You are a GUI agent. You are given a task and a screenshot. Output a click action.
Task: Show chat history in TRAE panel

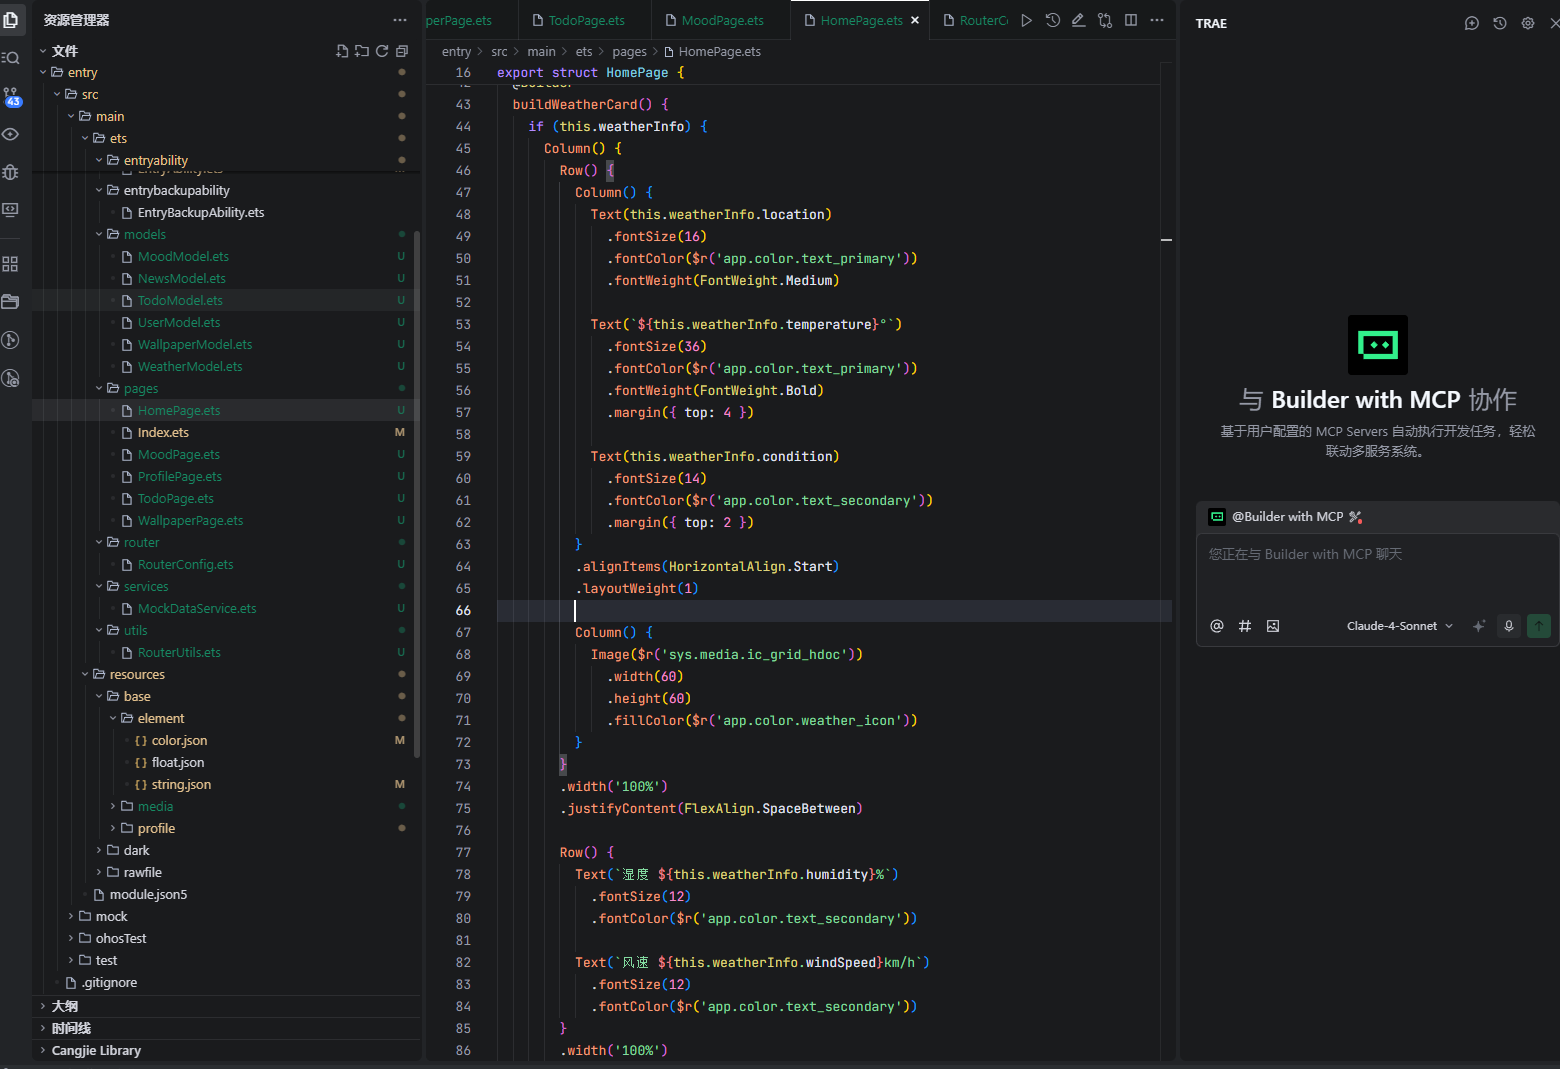(1500, 23)
